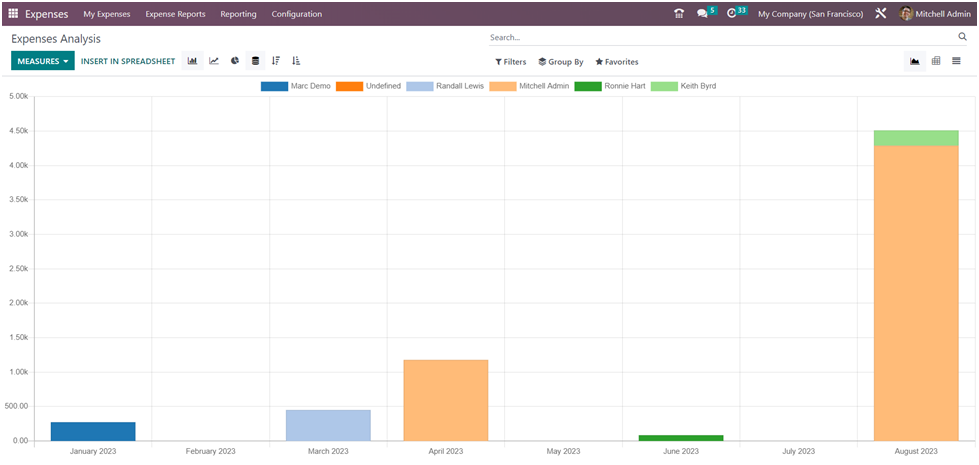Open the Expense Reports menu

pos(175,14)
